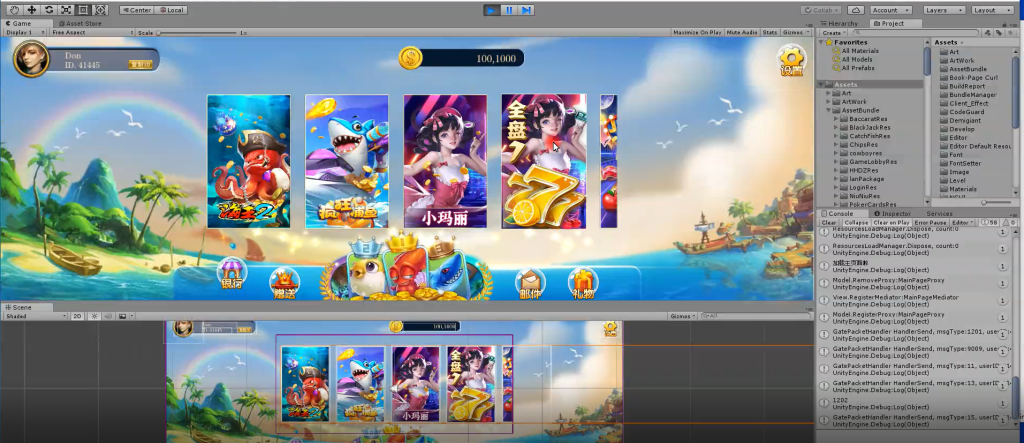Open the Free Aspect dropdown
Image resolution: width=1024 pixels, height=443 pixels.
pos(90,32)
